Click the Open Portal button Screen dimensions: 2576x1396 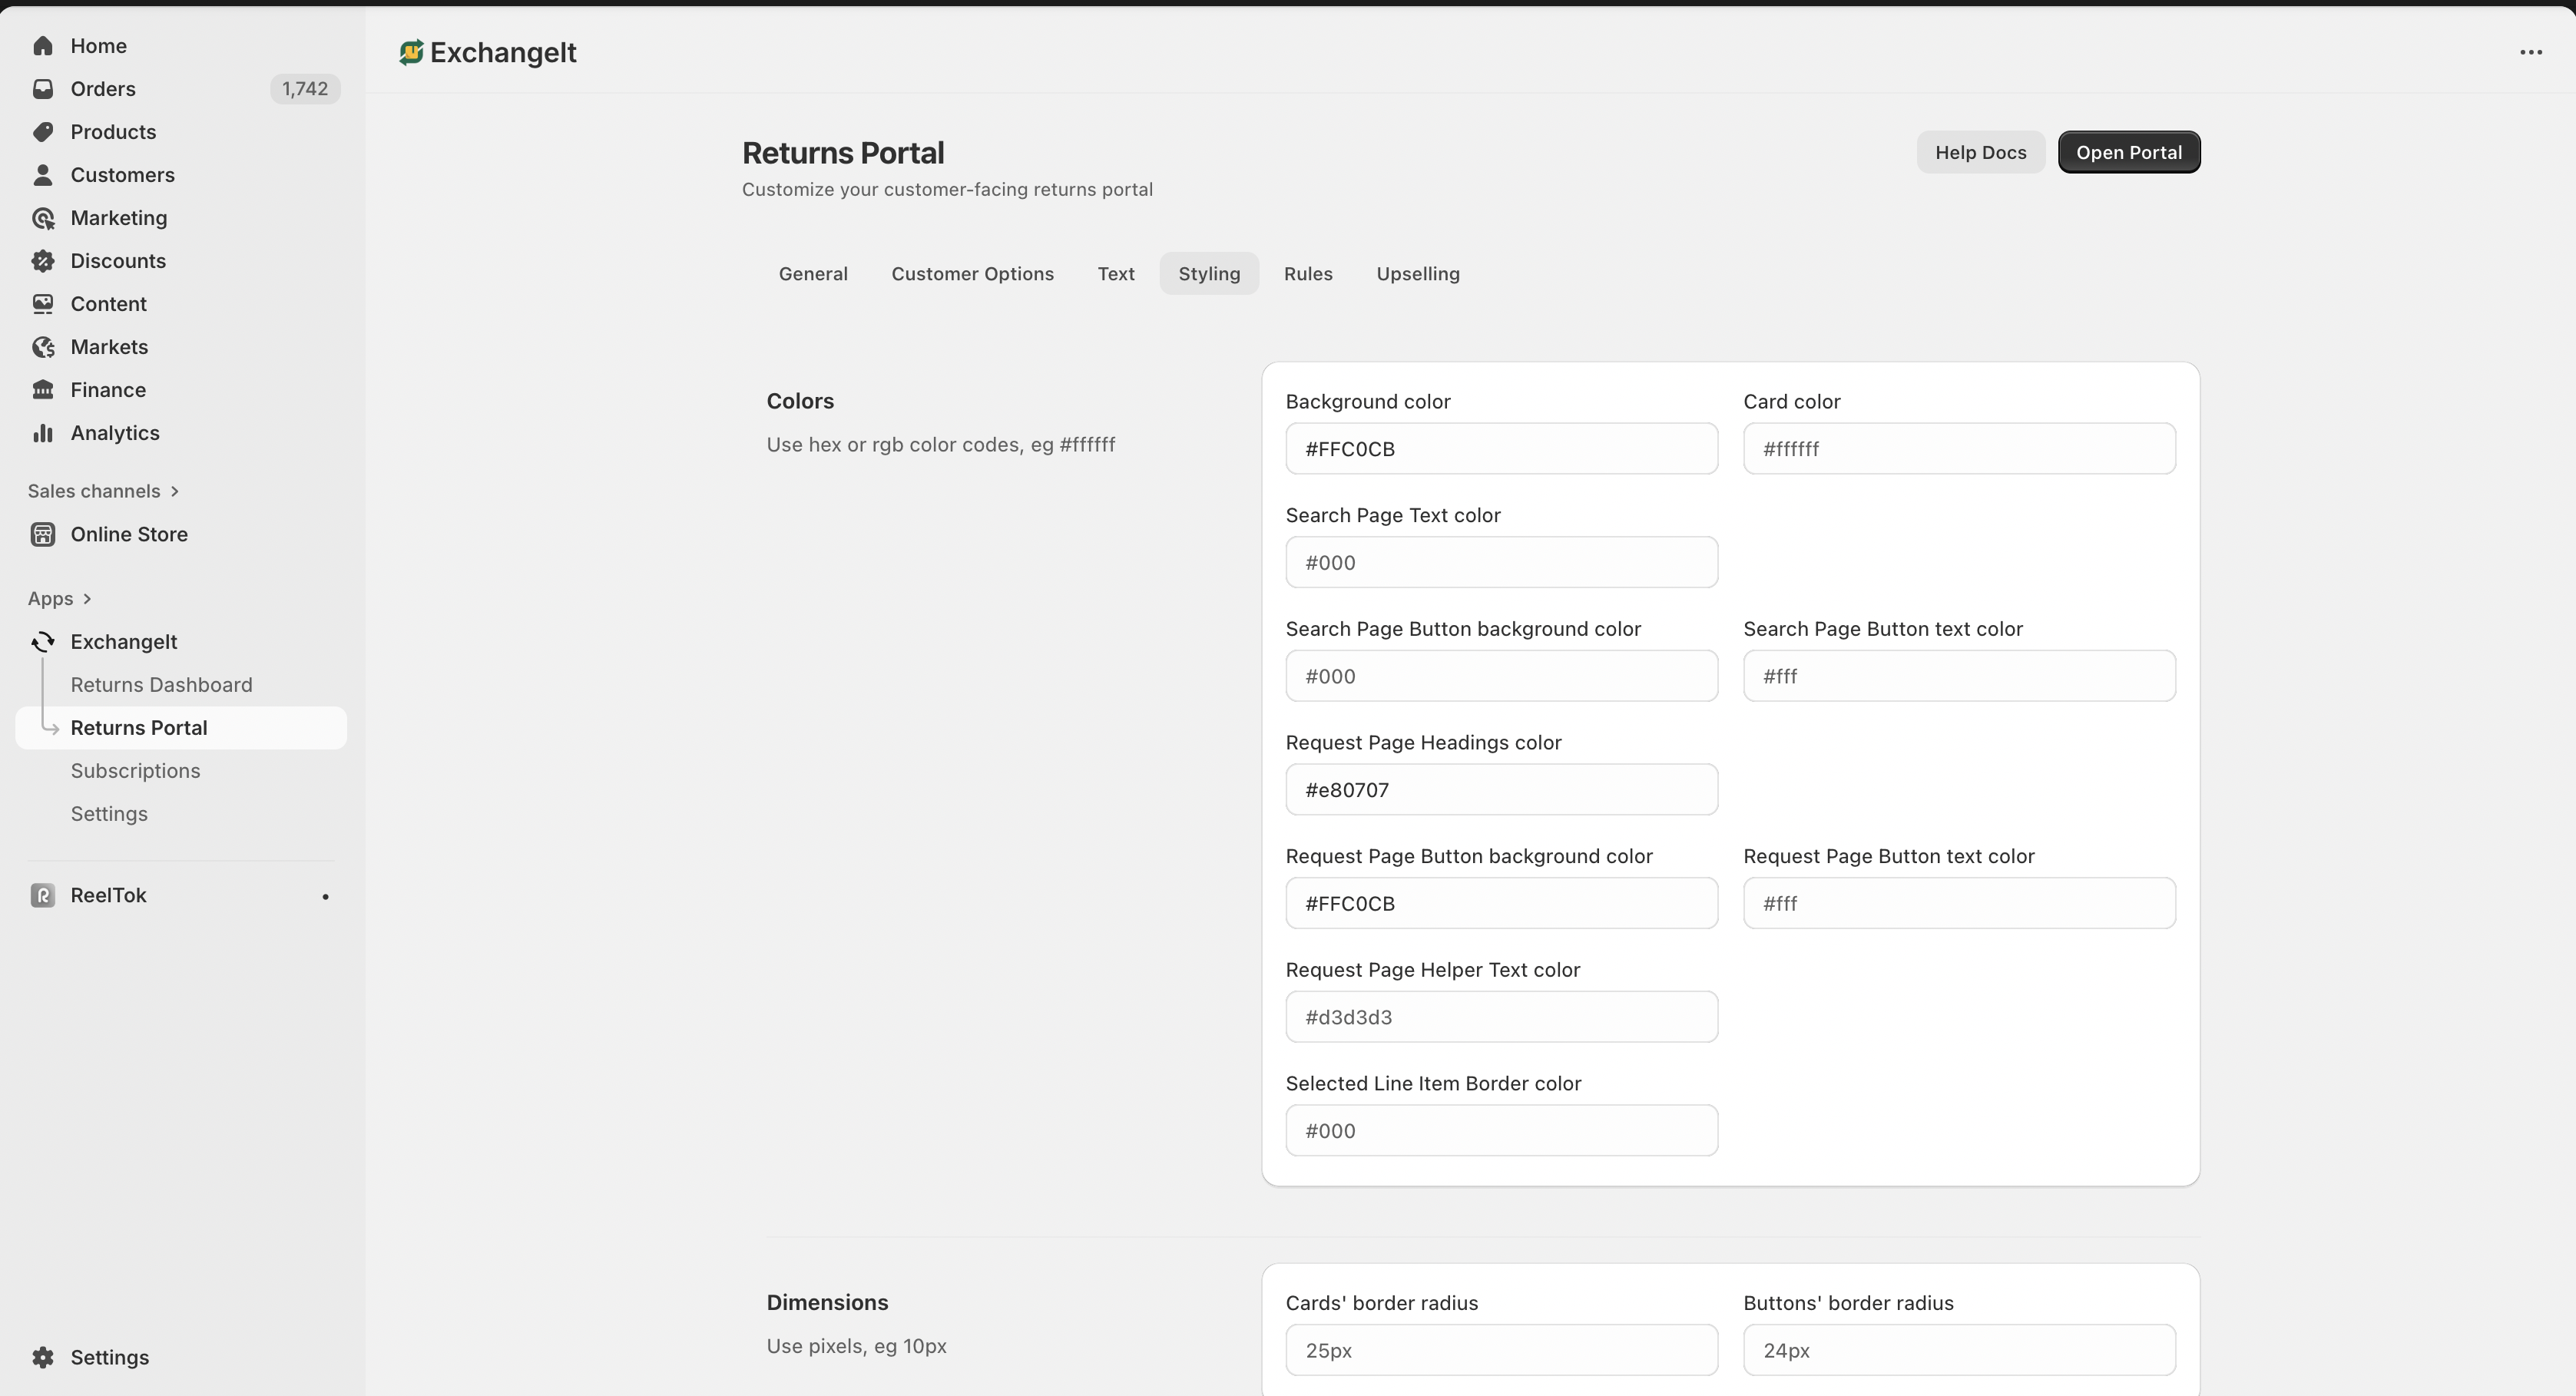pos(2128,152)
